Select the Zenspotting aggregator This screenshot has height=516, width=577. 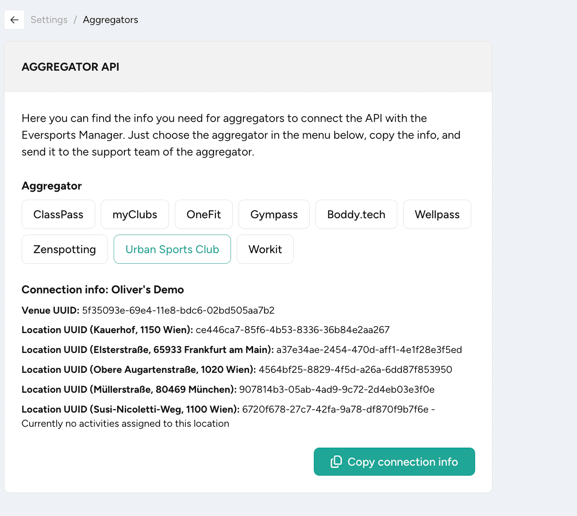click(x=64, y=249)
